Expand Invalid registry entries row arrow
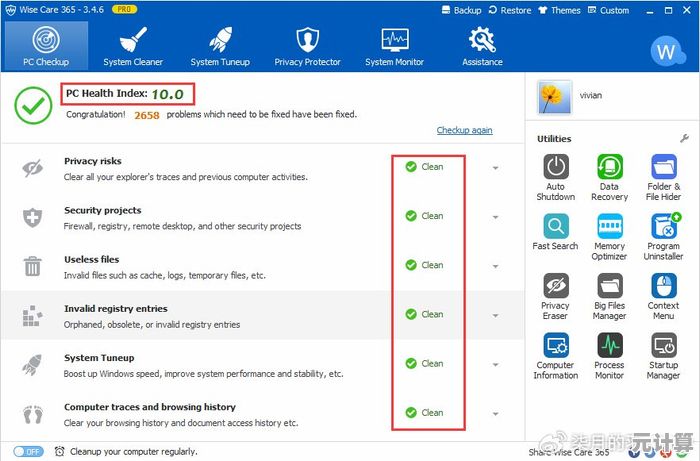Image resolution: width=700 pixels, height=461 pixels. coord(496,316)
